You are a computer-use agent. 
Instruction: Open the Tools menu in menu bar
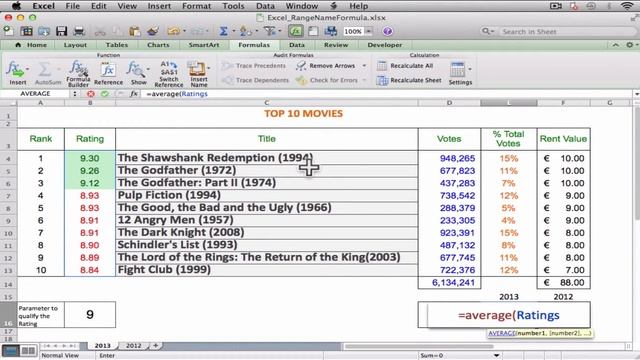click(x=233, y=6)
